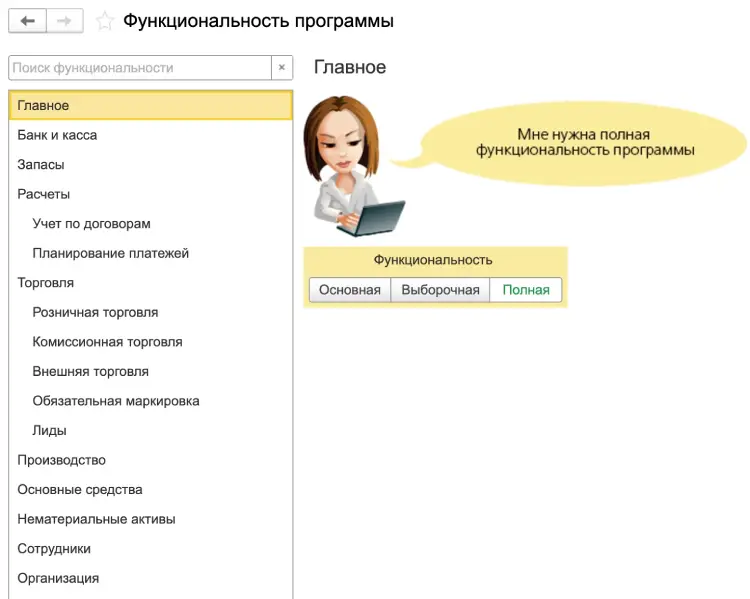Viewport: 750px width, 599px height.
Task: Click the back navigation arrow
Action: tap(27, 21)
